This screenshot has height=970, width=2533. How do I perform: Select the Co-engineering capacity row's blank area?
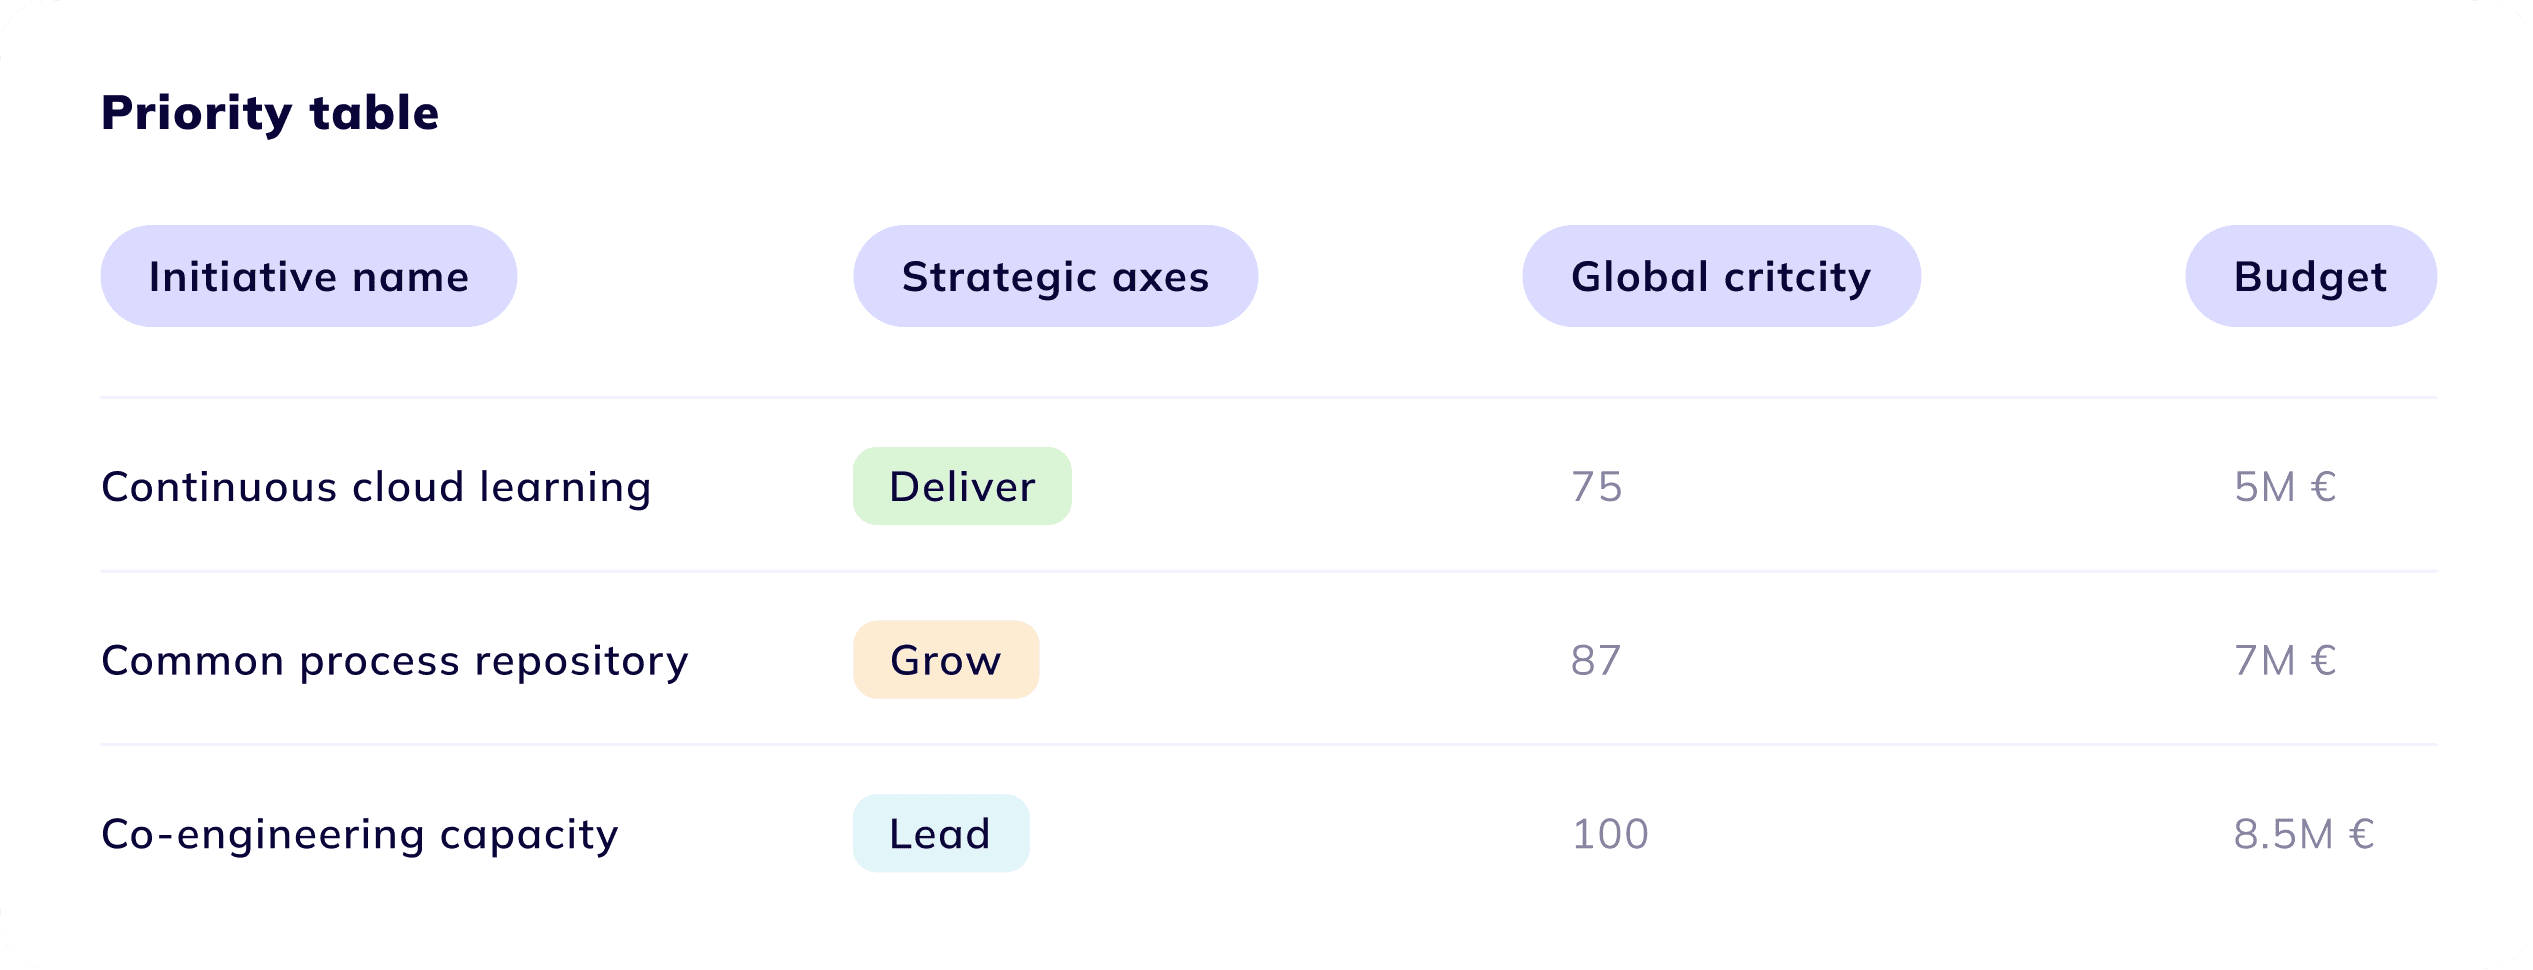(x=1300, y=834)
